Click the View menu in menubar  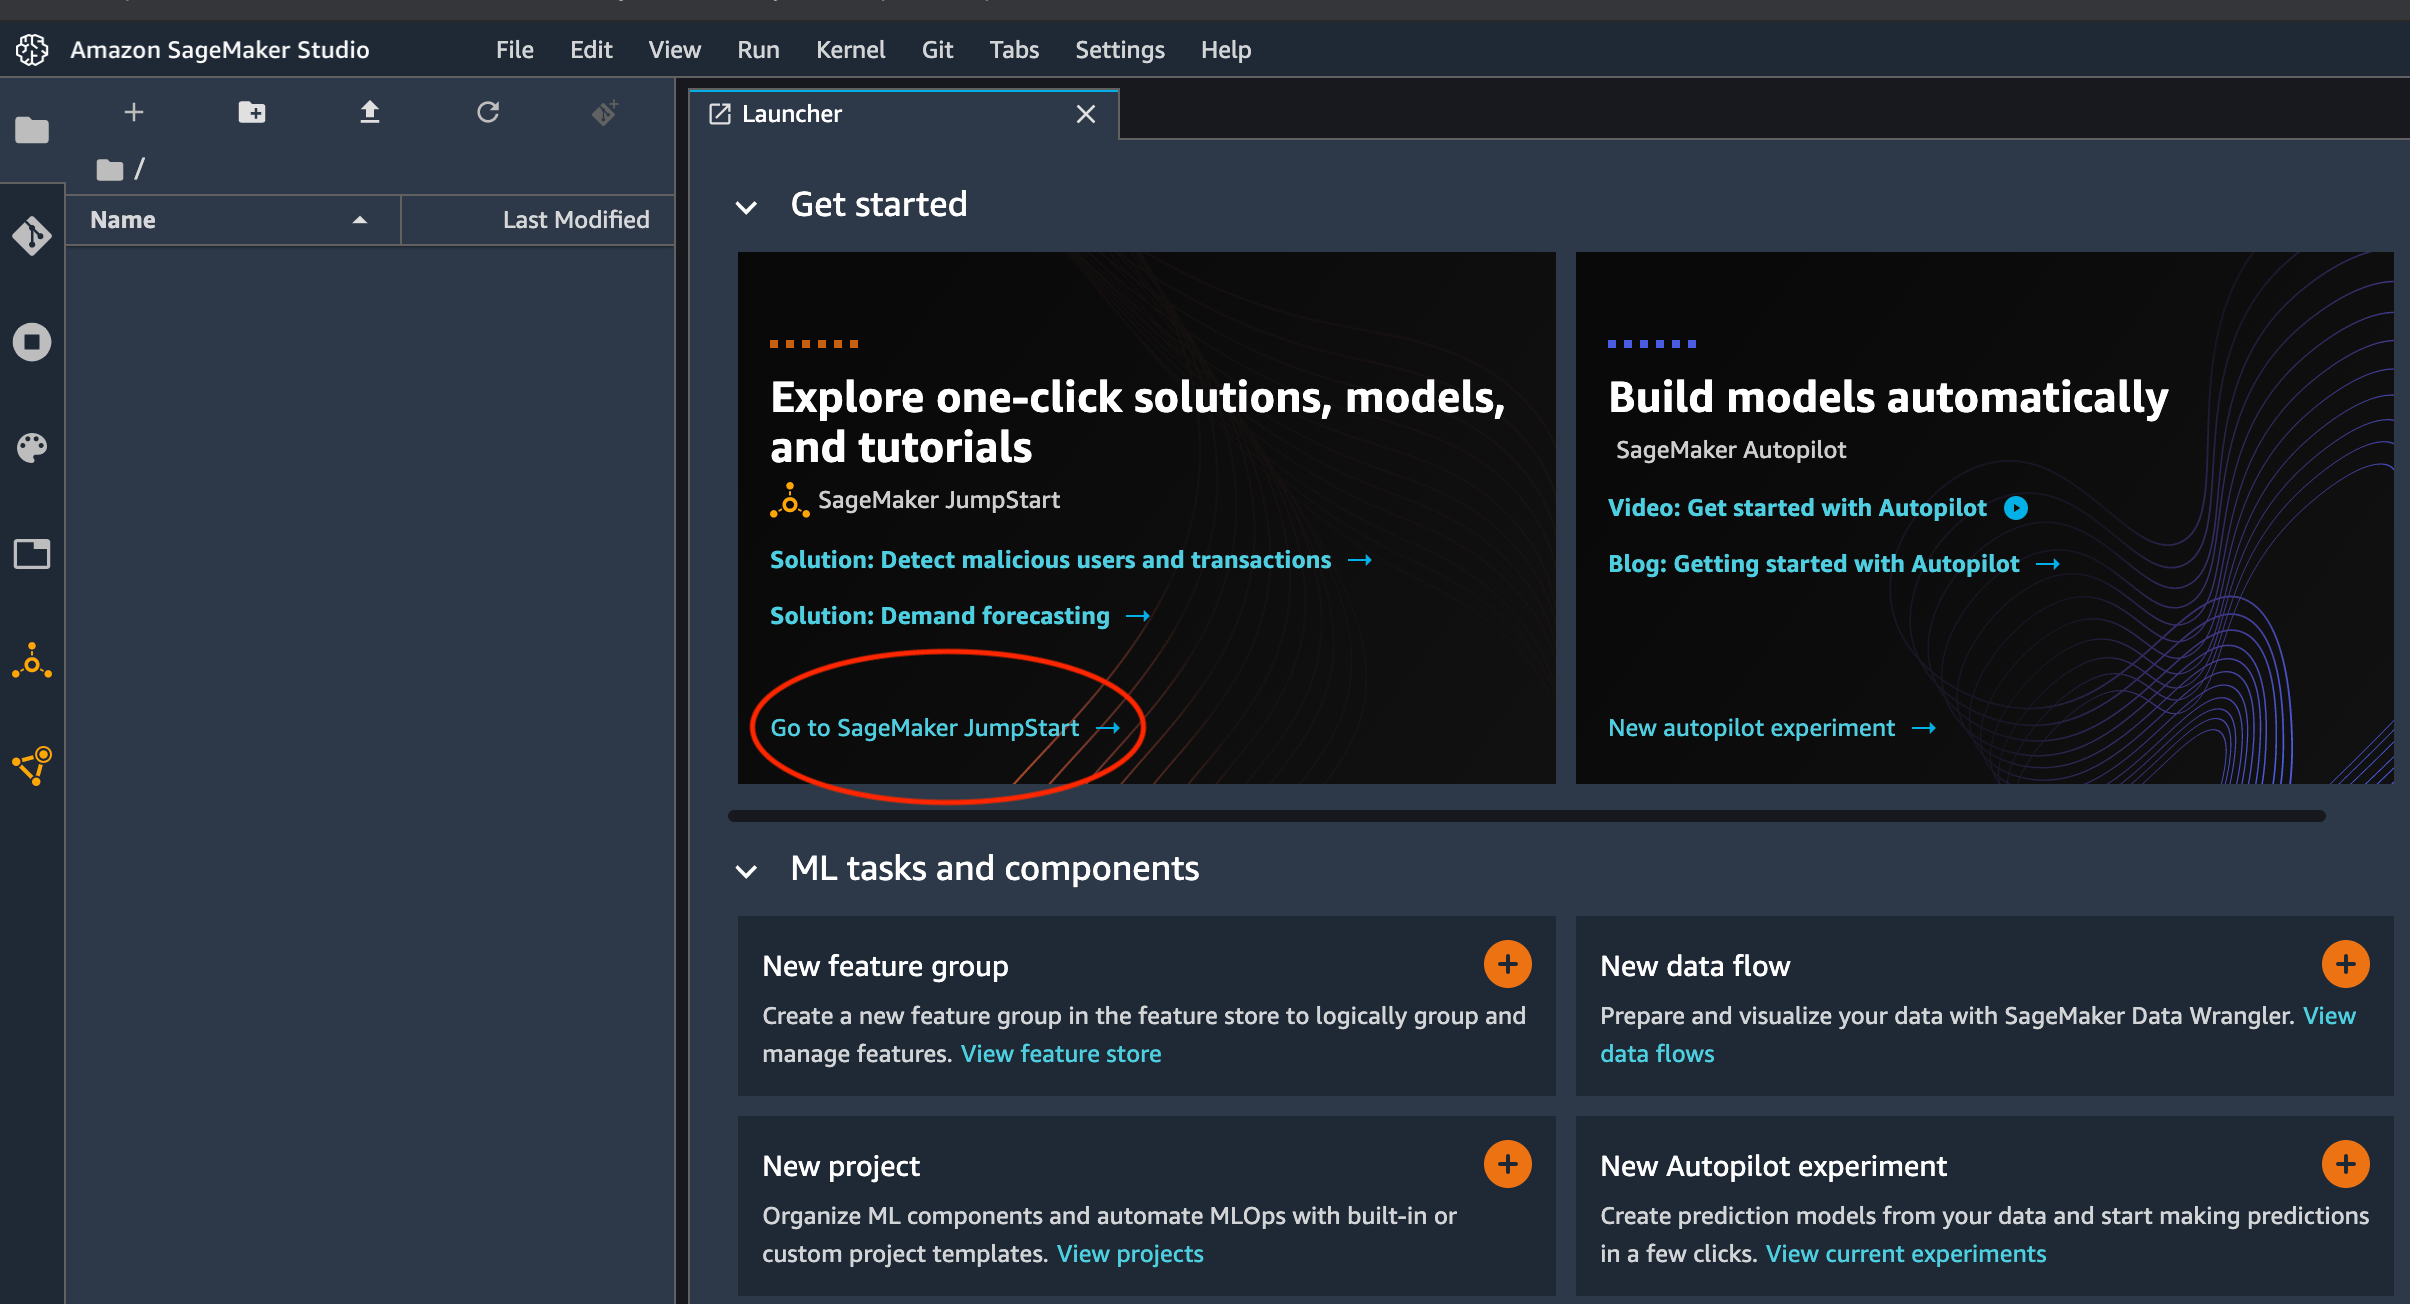[x=671, y=48]
